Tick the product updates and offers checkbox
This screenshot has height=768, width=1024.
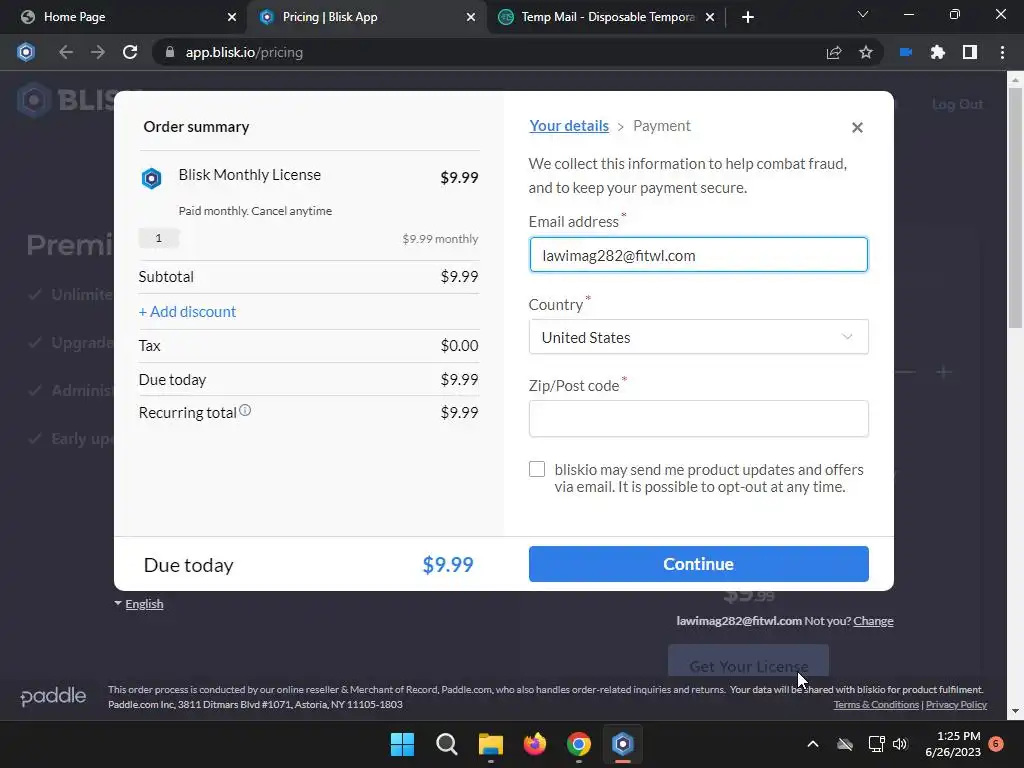coord(537,469)
